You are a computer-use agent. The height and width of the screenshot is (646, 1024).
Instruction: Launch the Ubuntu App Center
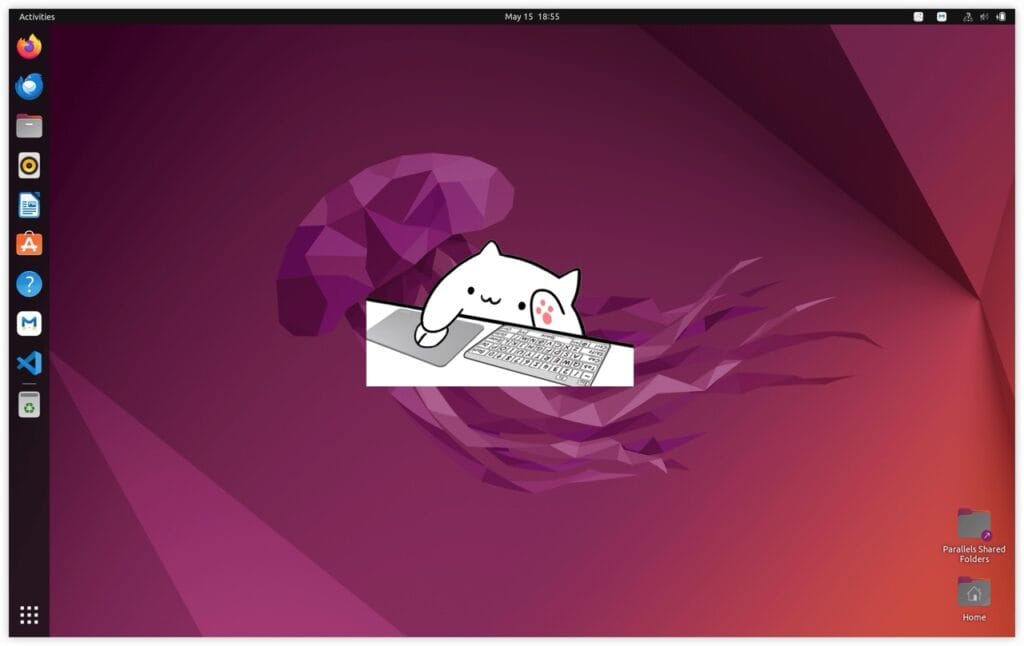pos(27,245)
